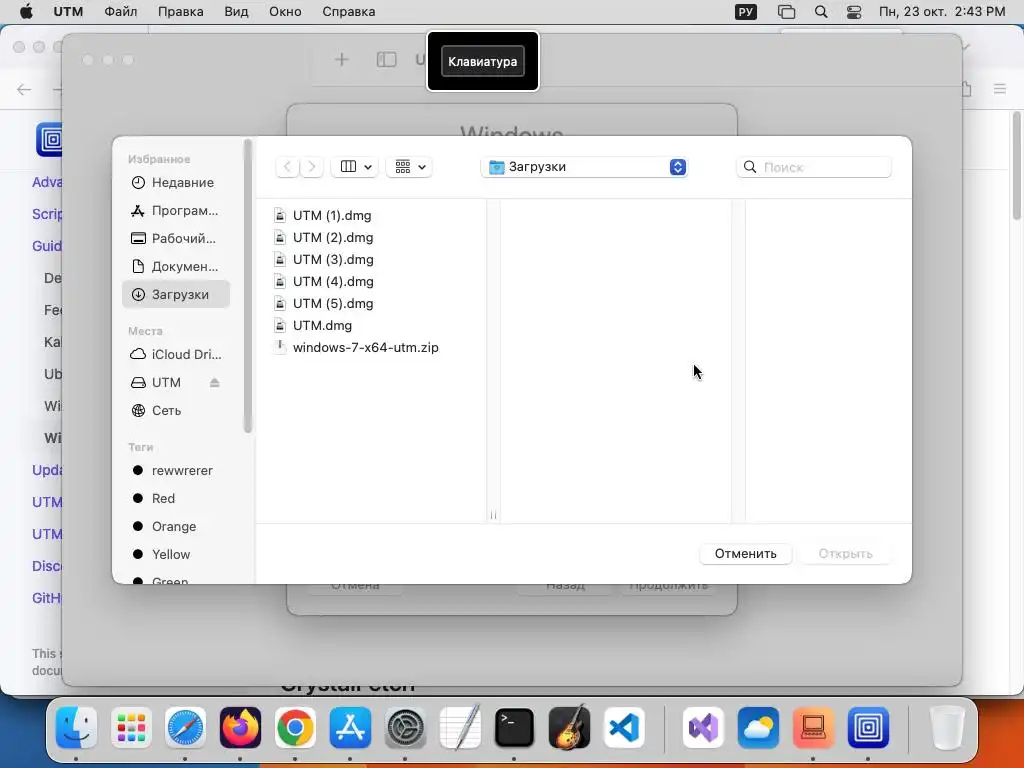The width and height of the screenshot is (1024, 768).
Task: Open the column view switcher dropdown
Action: coord(355,167)
